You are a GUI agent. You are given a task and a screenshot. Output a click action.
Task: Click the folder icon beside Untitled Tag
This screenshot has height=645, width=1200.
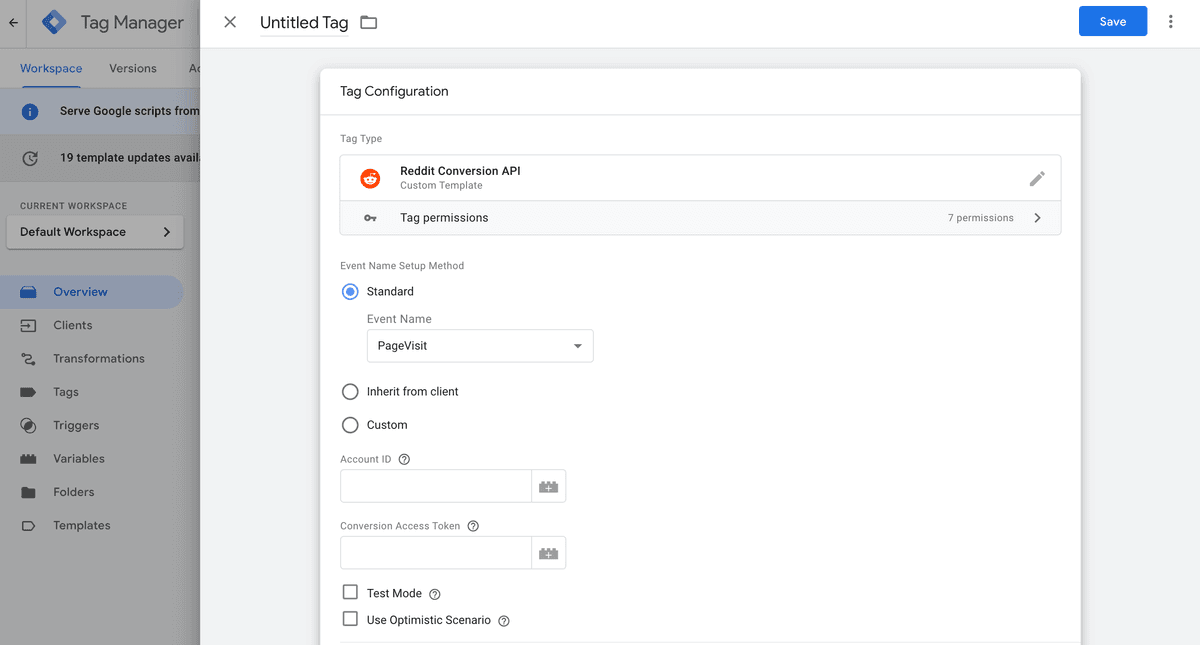point(368,22)
